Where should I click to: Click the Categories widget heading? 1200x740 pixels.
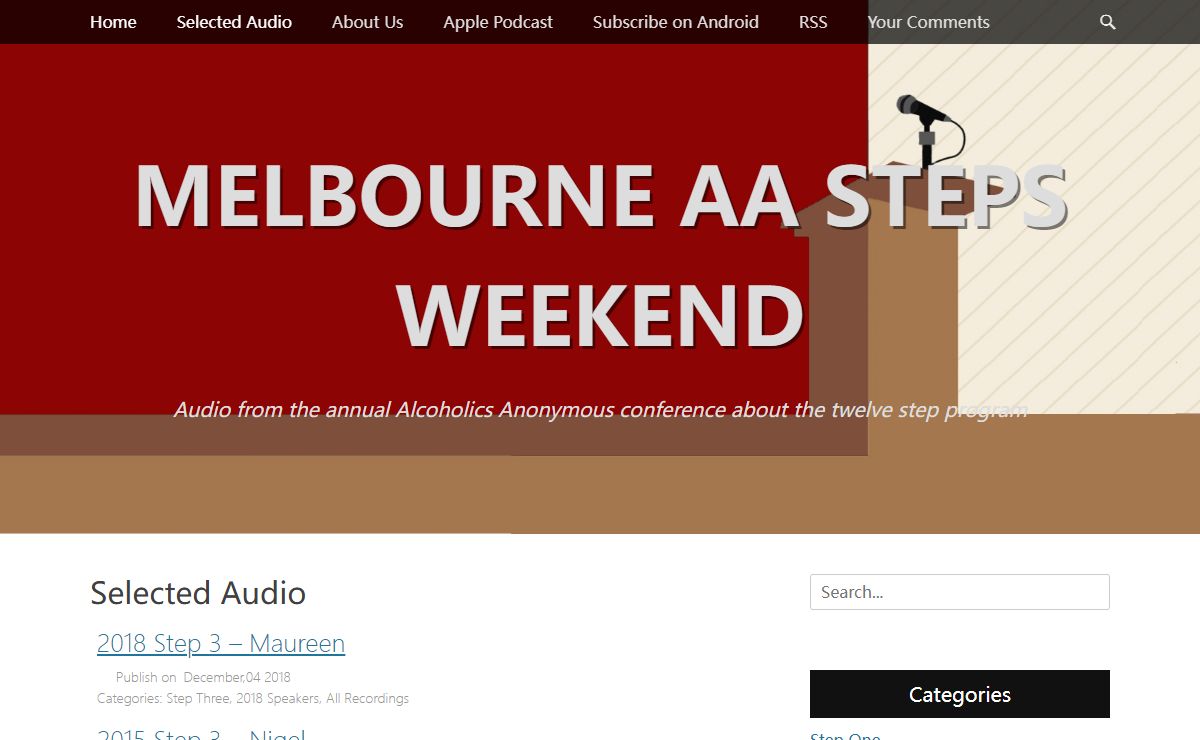(x=960, y=694)
